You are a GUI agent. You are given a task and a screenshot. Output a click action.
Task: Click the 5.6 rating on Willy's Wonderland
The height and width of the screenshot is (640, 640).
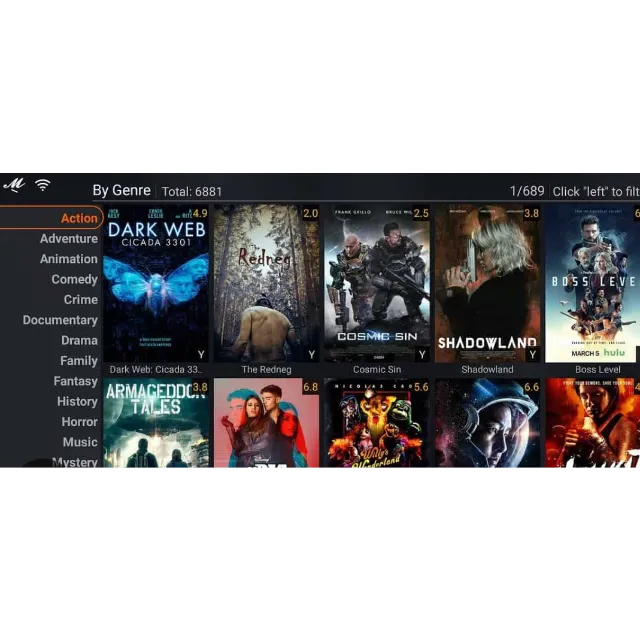pos(421,387)
